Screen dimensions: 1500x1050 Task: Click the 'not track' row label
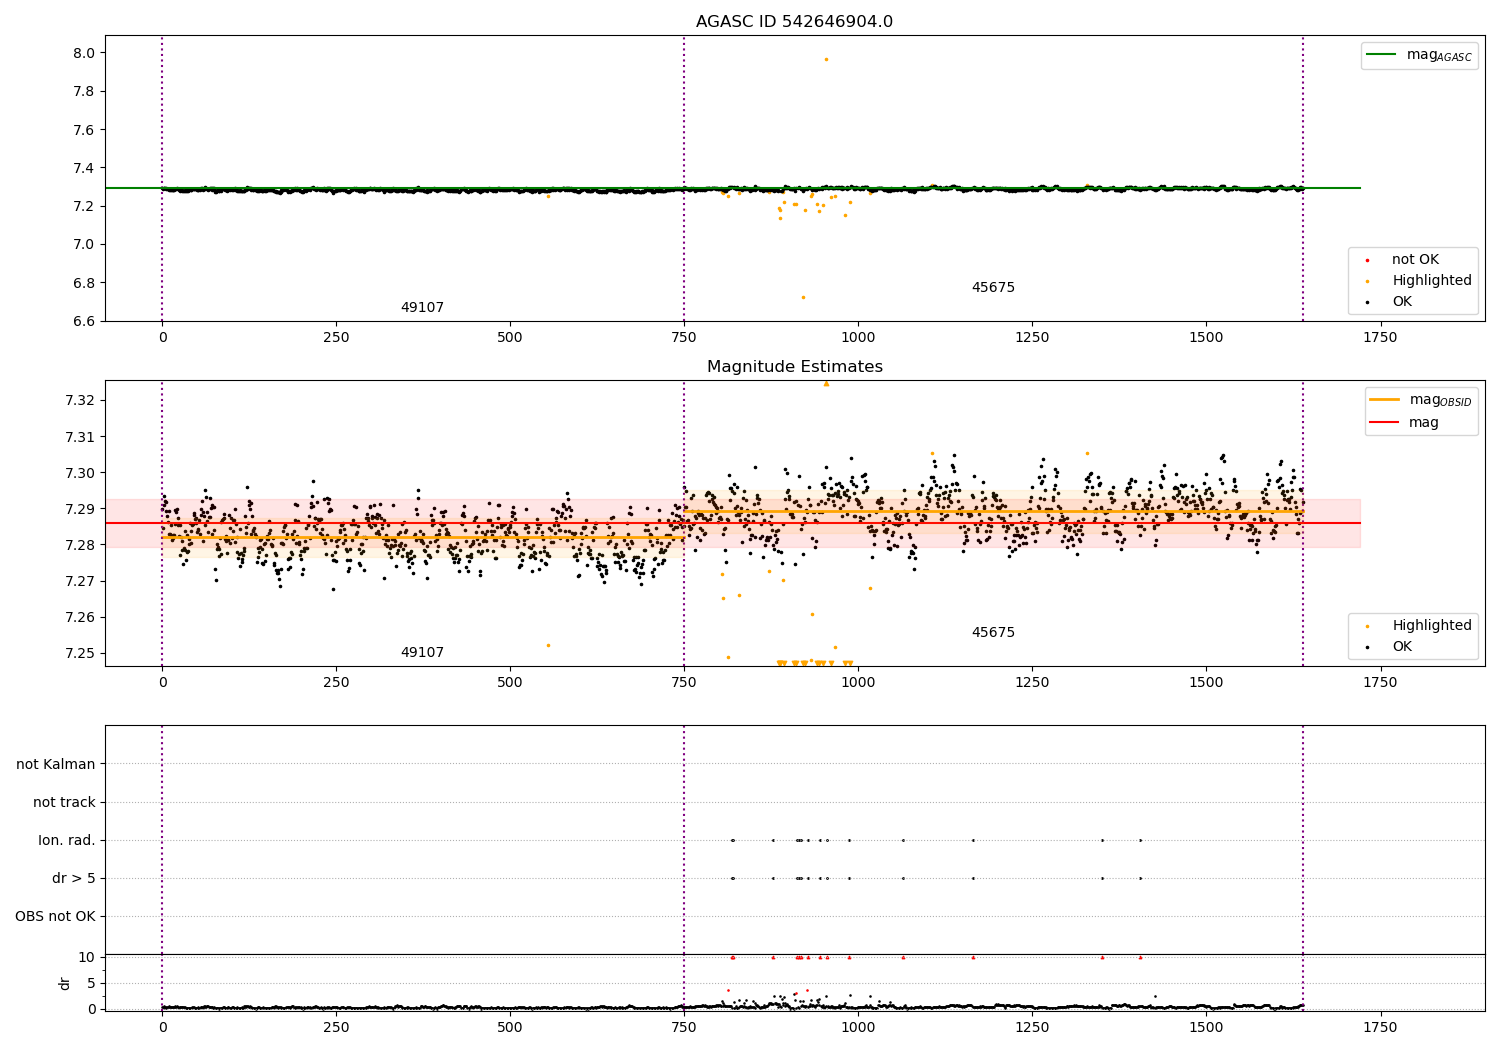pyautogui.click(x=64, y=803)
